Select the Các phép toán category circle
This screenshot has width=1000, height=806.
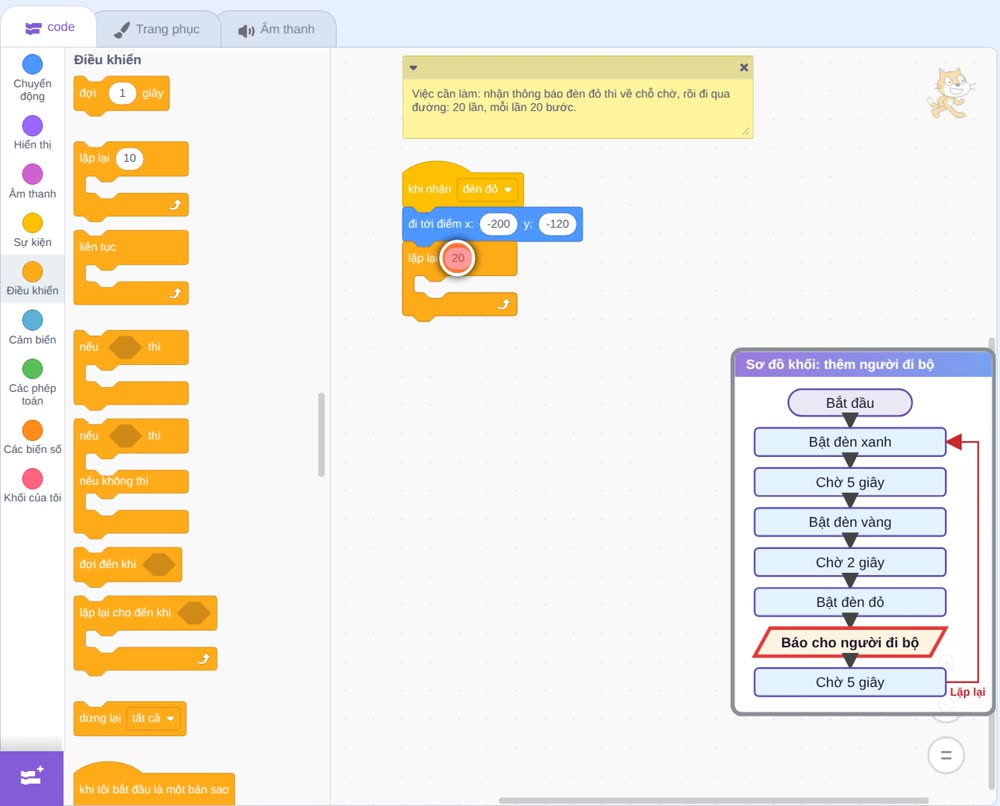point(32,369)
